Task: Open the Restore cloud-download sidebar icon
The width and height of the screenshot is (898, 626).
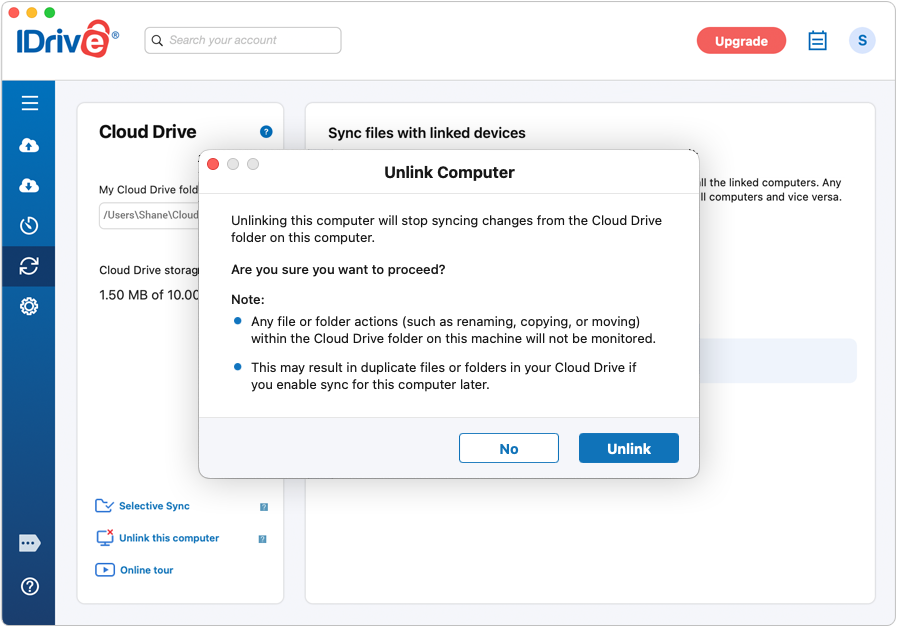Action: click(29, 186)
